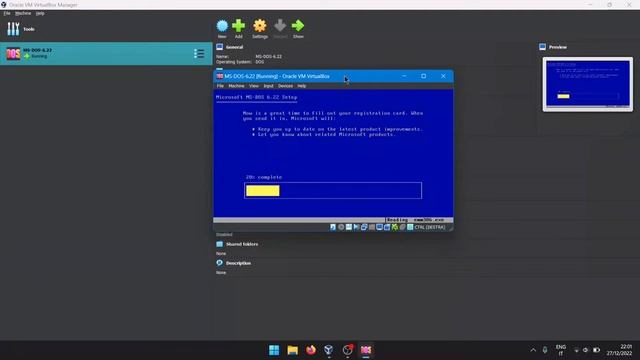The image size is (640, 360).
Task: Click the audio icon in VM status bar
Action: pos(356,227)
